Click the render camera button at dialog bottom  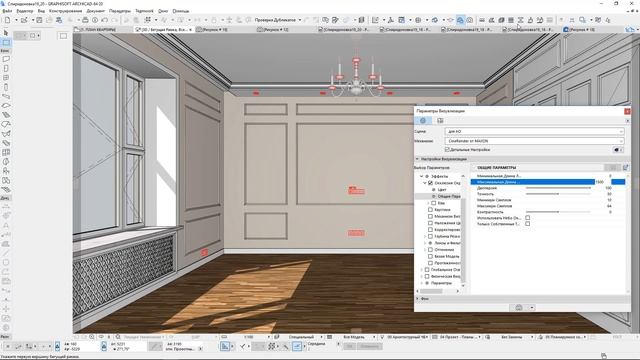coord(519,307)
